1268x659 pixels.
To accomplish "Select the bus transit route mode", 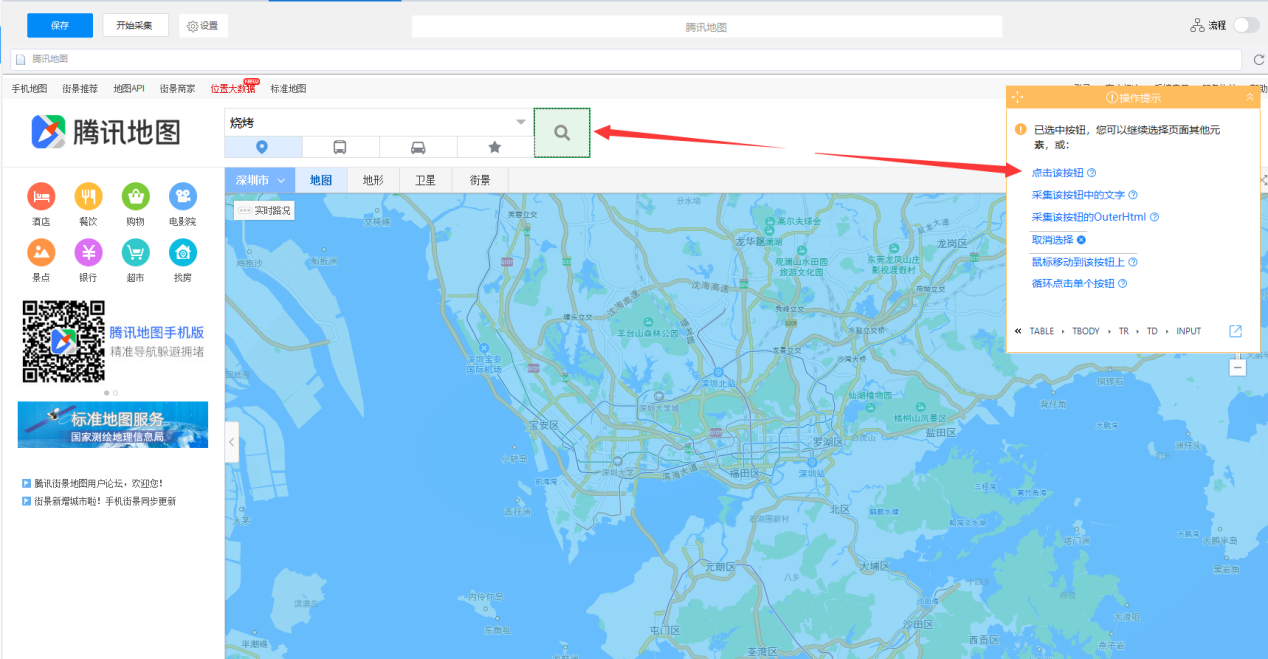I will pos(340,147).
